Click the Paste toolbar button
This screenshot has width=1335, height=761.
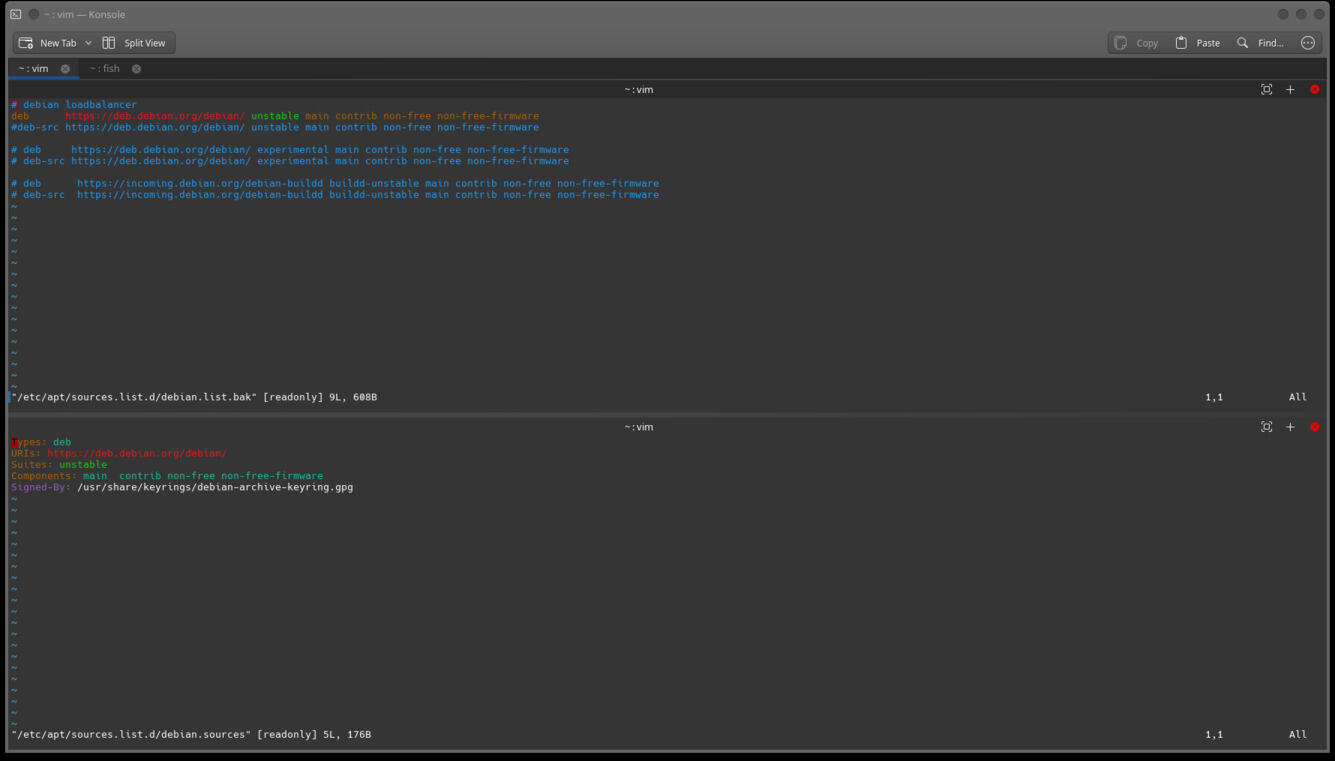[1197, 43]
